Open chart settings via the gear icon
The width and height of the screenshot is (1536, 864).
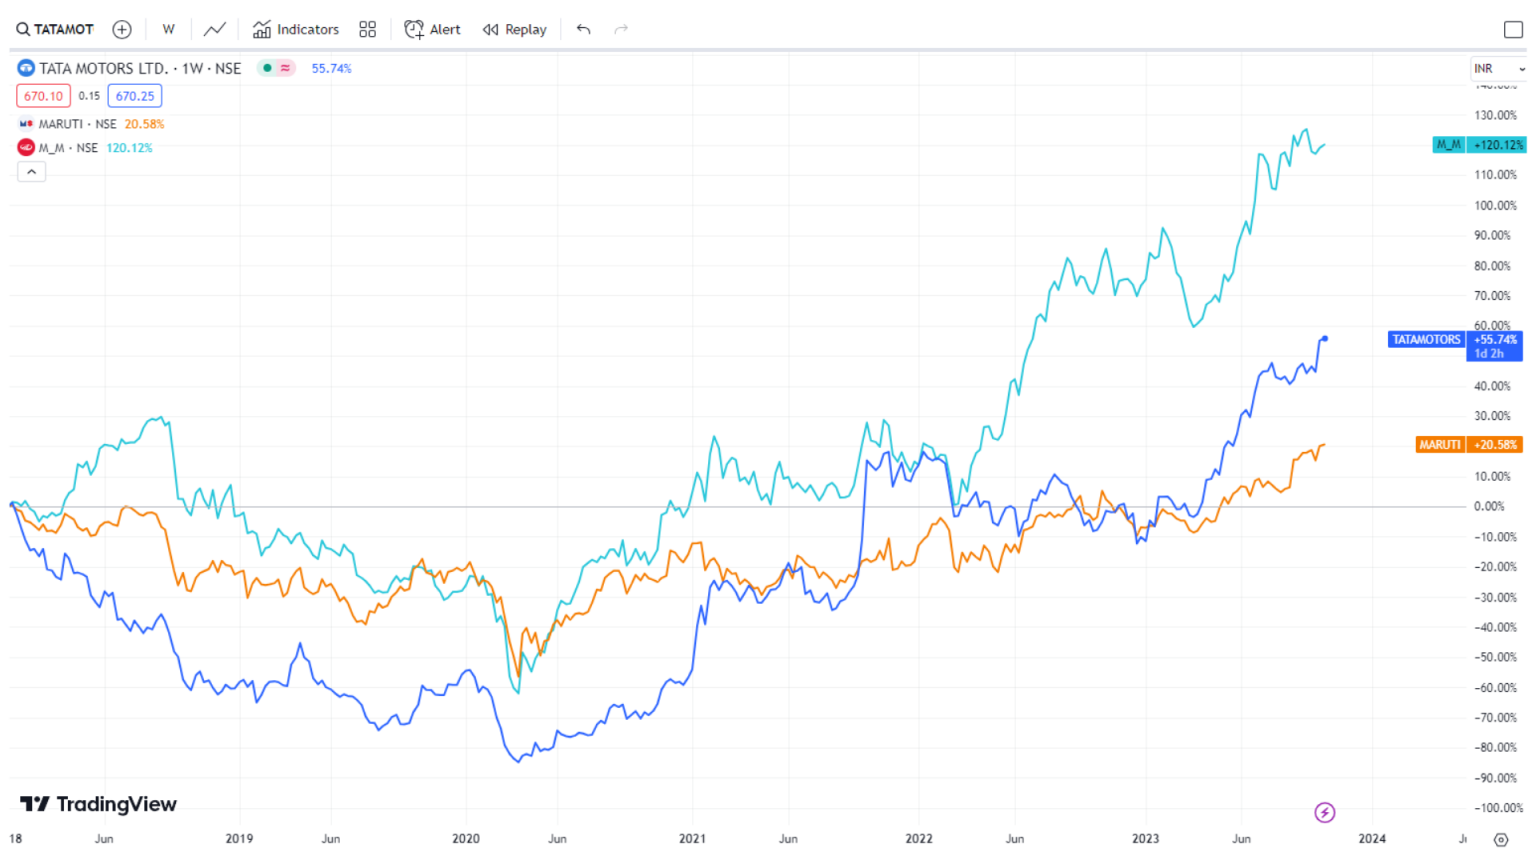[1499, 840]
